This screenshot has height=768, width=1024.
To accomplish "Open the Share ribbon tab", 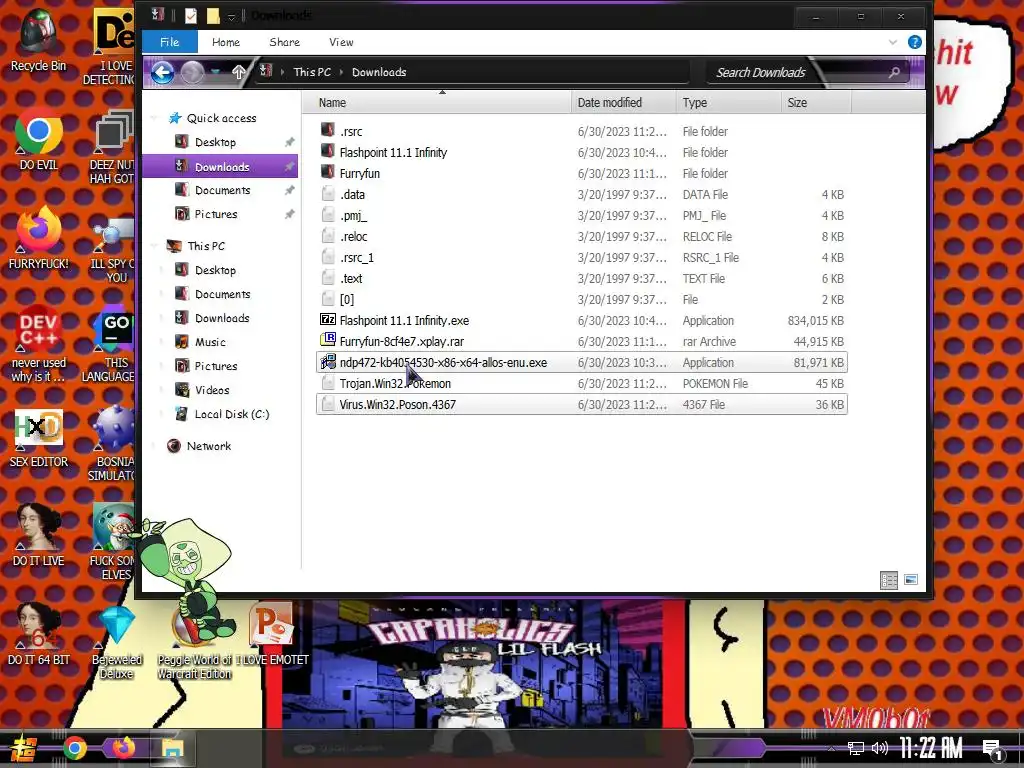I will tap(285, 42).
